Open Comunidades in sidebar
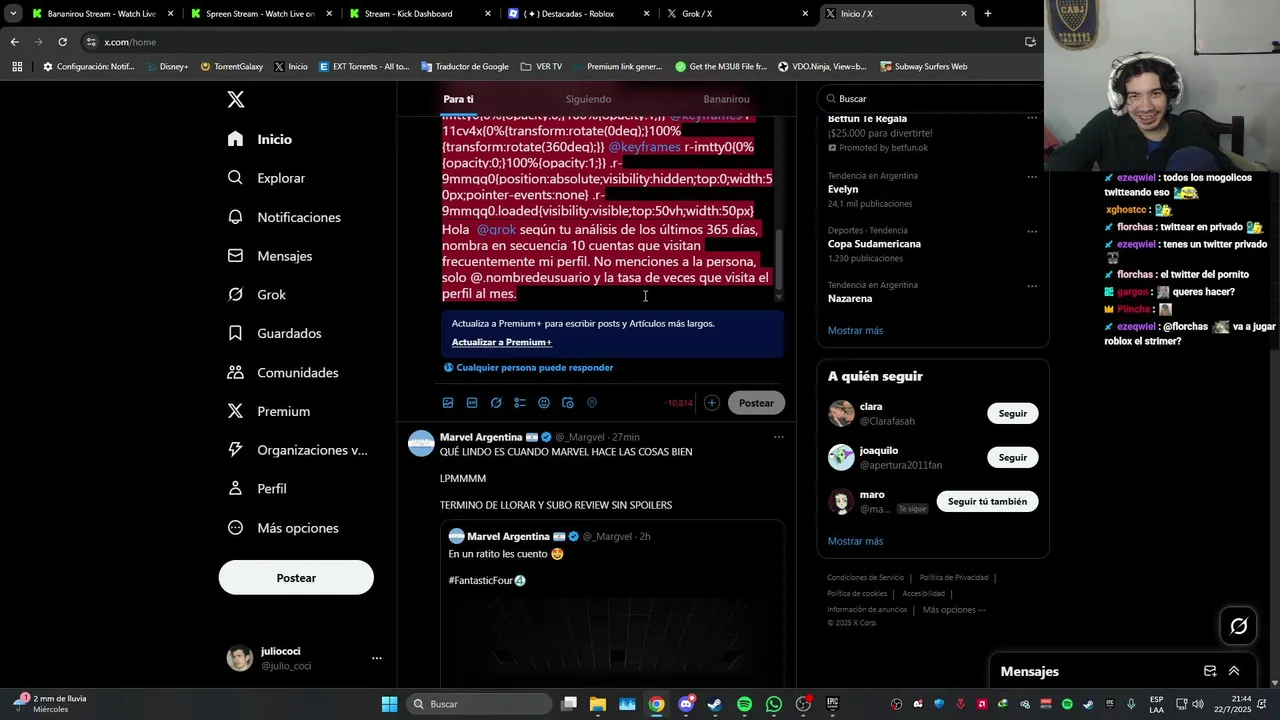Screen dimensions: 1280x720 point(282,372)
